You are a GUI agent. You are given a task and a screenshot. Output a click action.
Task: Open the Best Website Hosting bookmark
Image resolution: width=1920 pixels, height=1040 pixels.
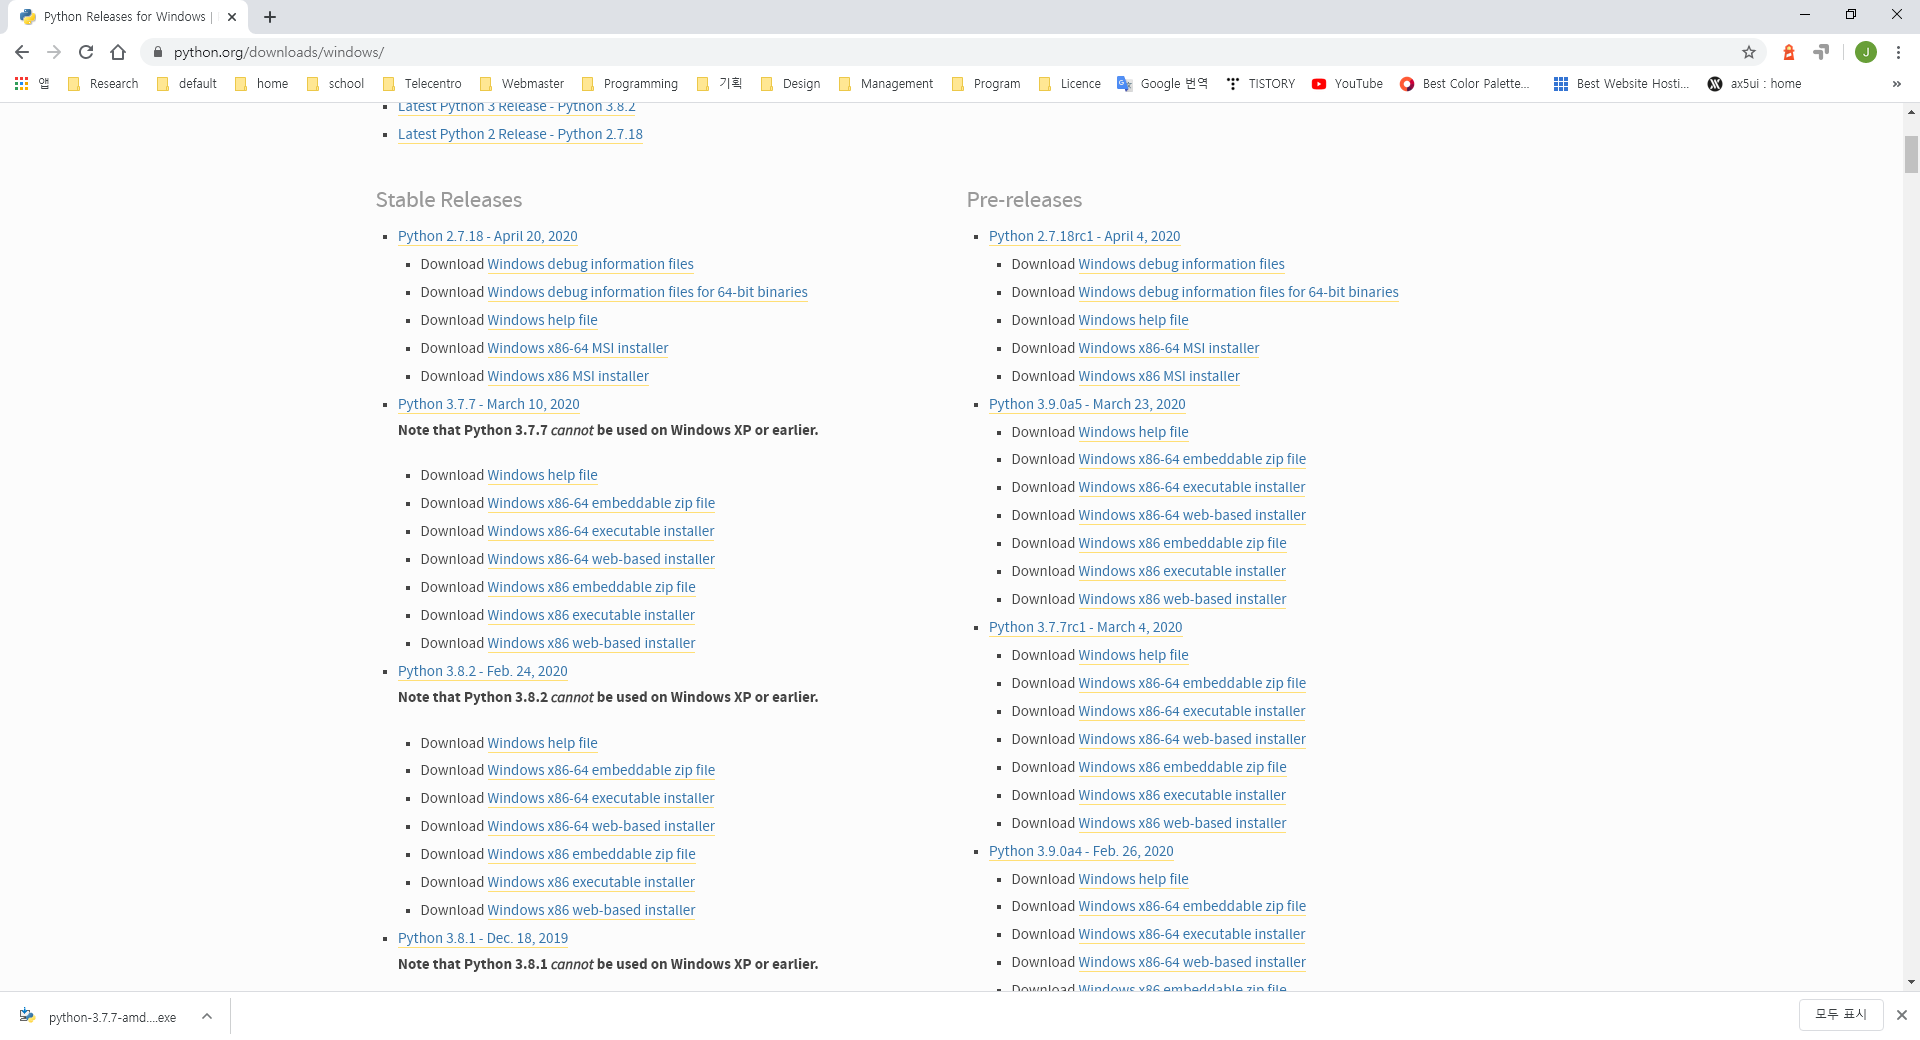[x=1621, y=84]
